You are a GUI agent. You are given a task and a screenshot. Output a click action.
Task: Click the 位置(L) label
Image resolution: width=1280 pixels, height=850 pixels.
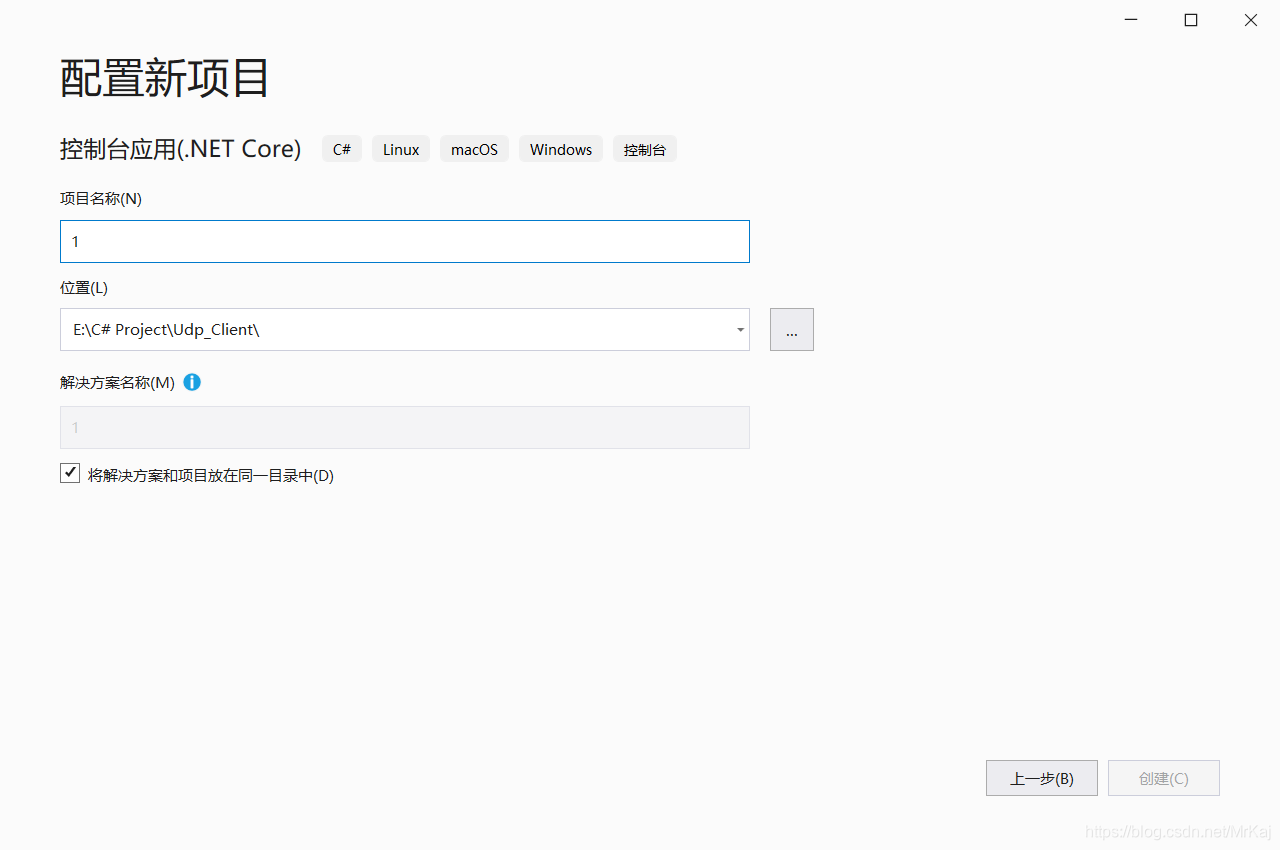[84, 288]
